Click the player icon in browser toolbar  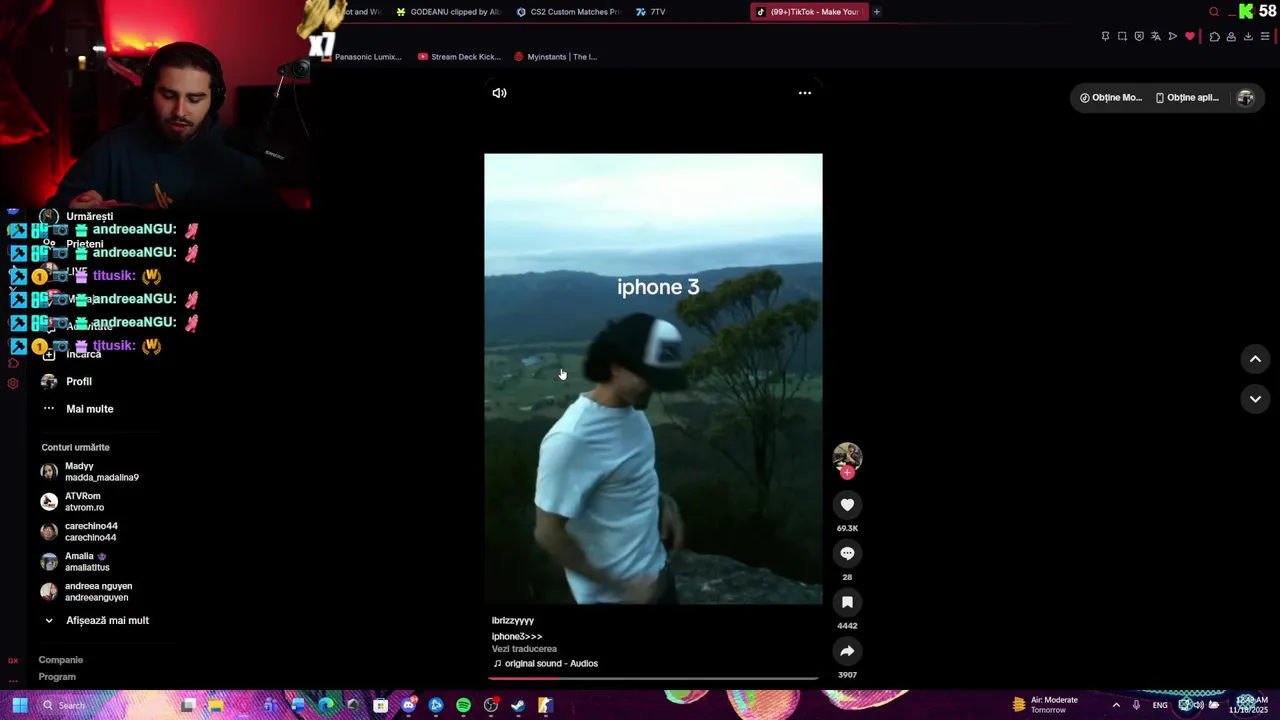[1173, 36]
